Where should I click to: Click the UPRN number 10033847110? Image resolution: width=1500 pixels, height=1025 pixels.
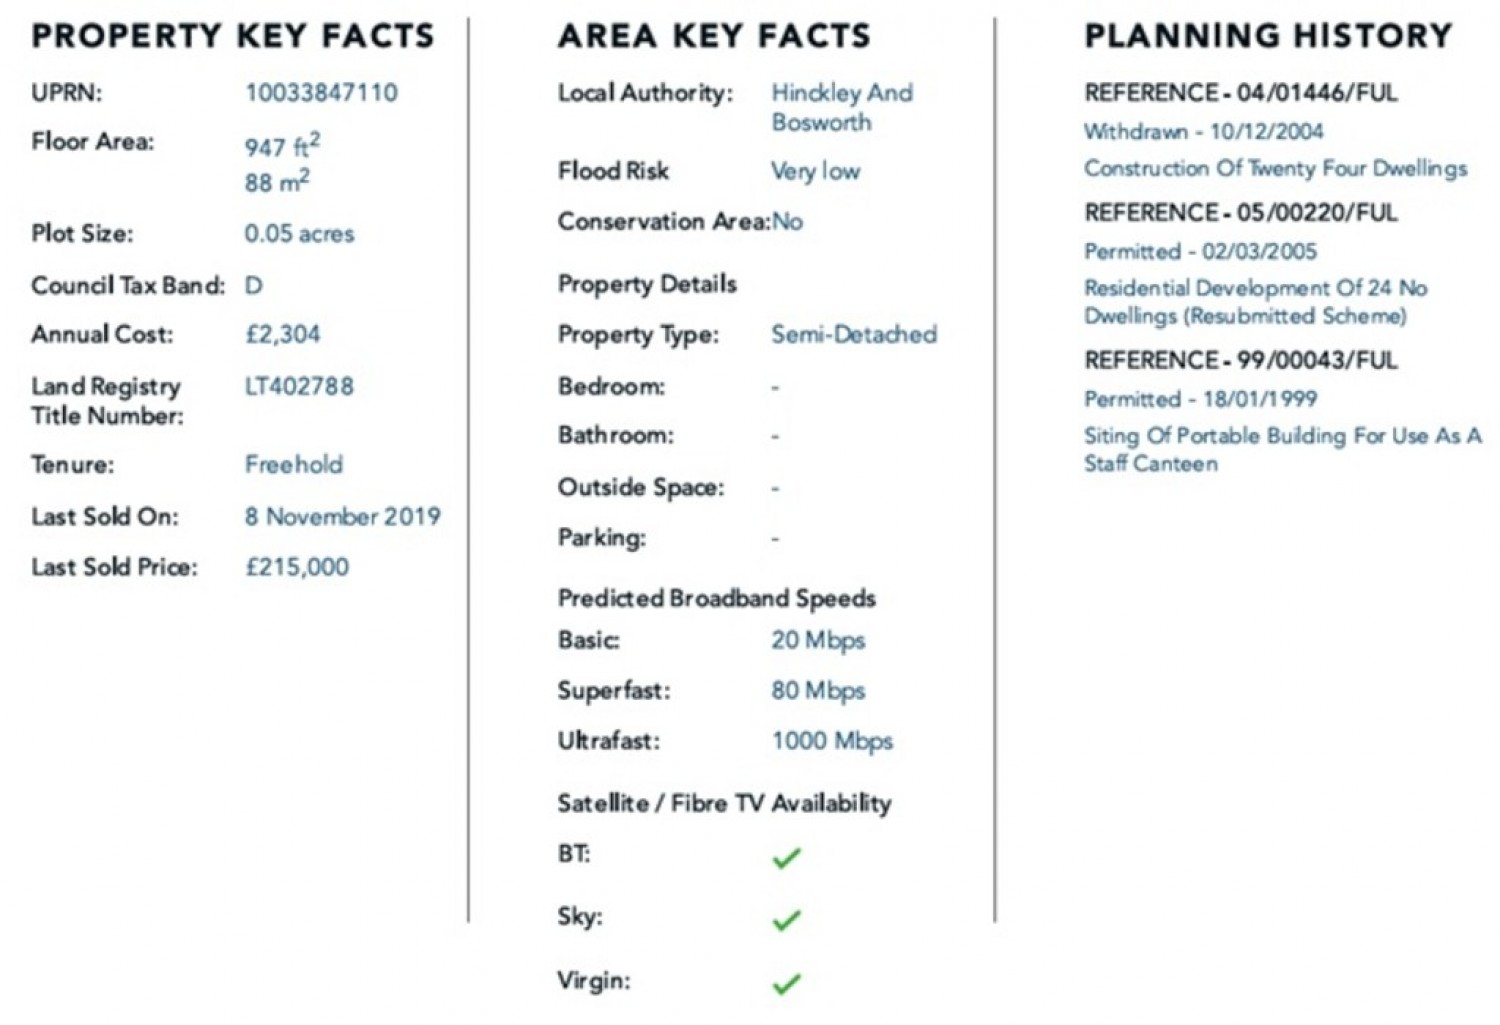pos(321,93)
